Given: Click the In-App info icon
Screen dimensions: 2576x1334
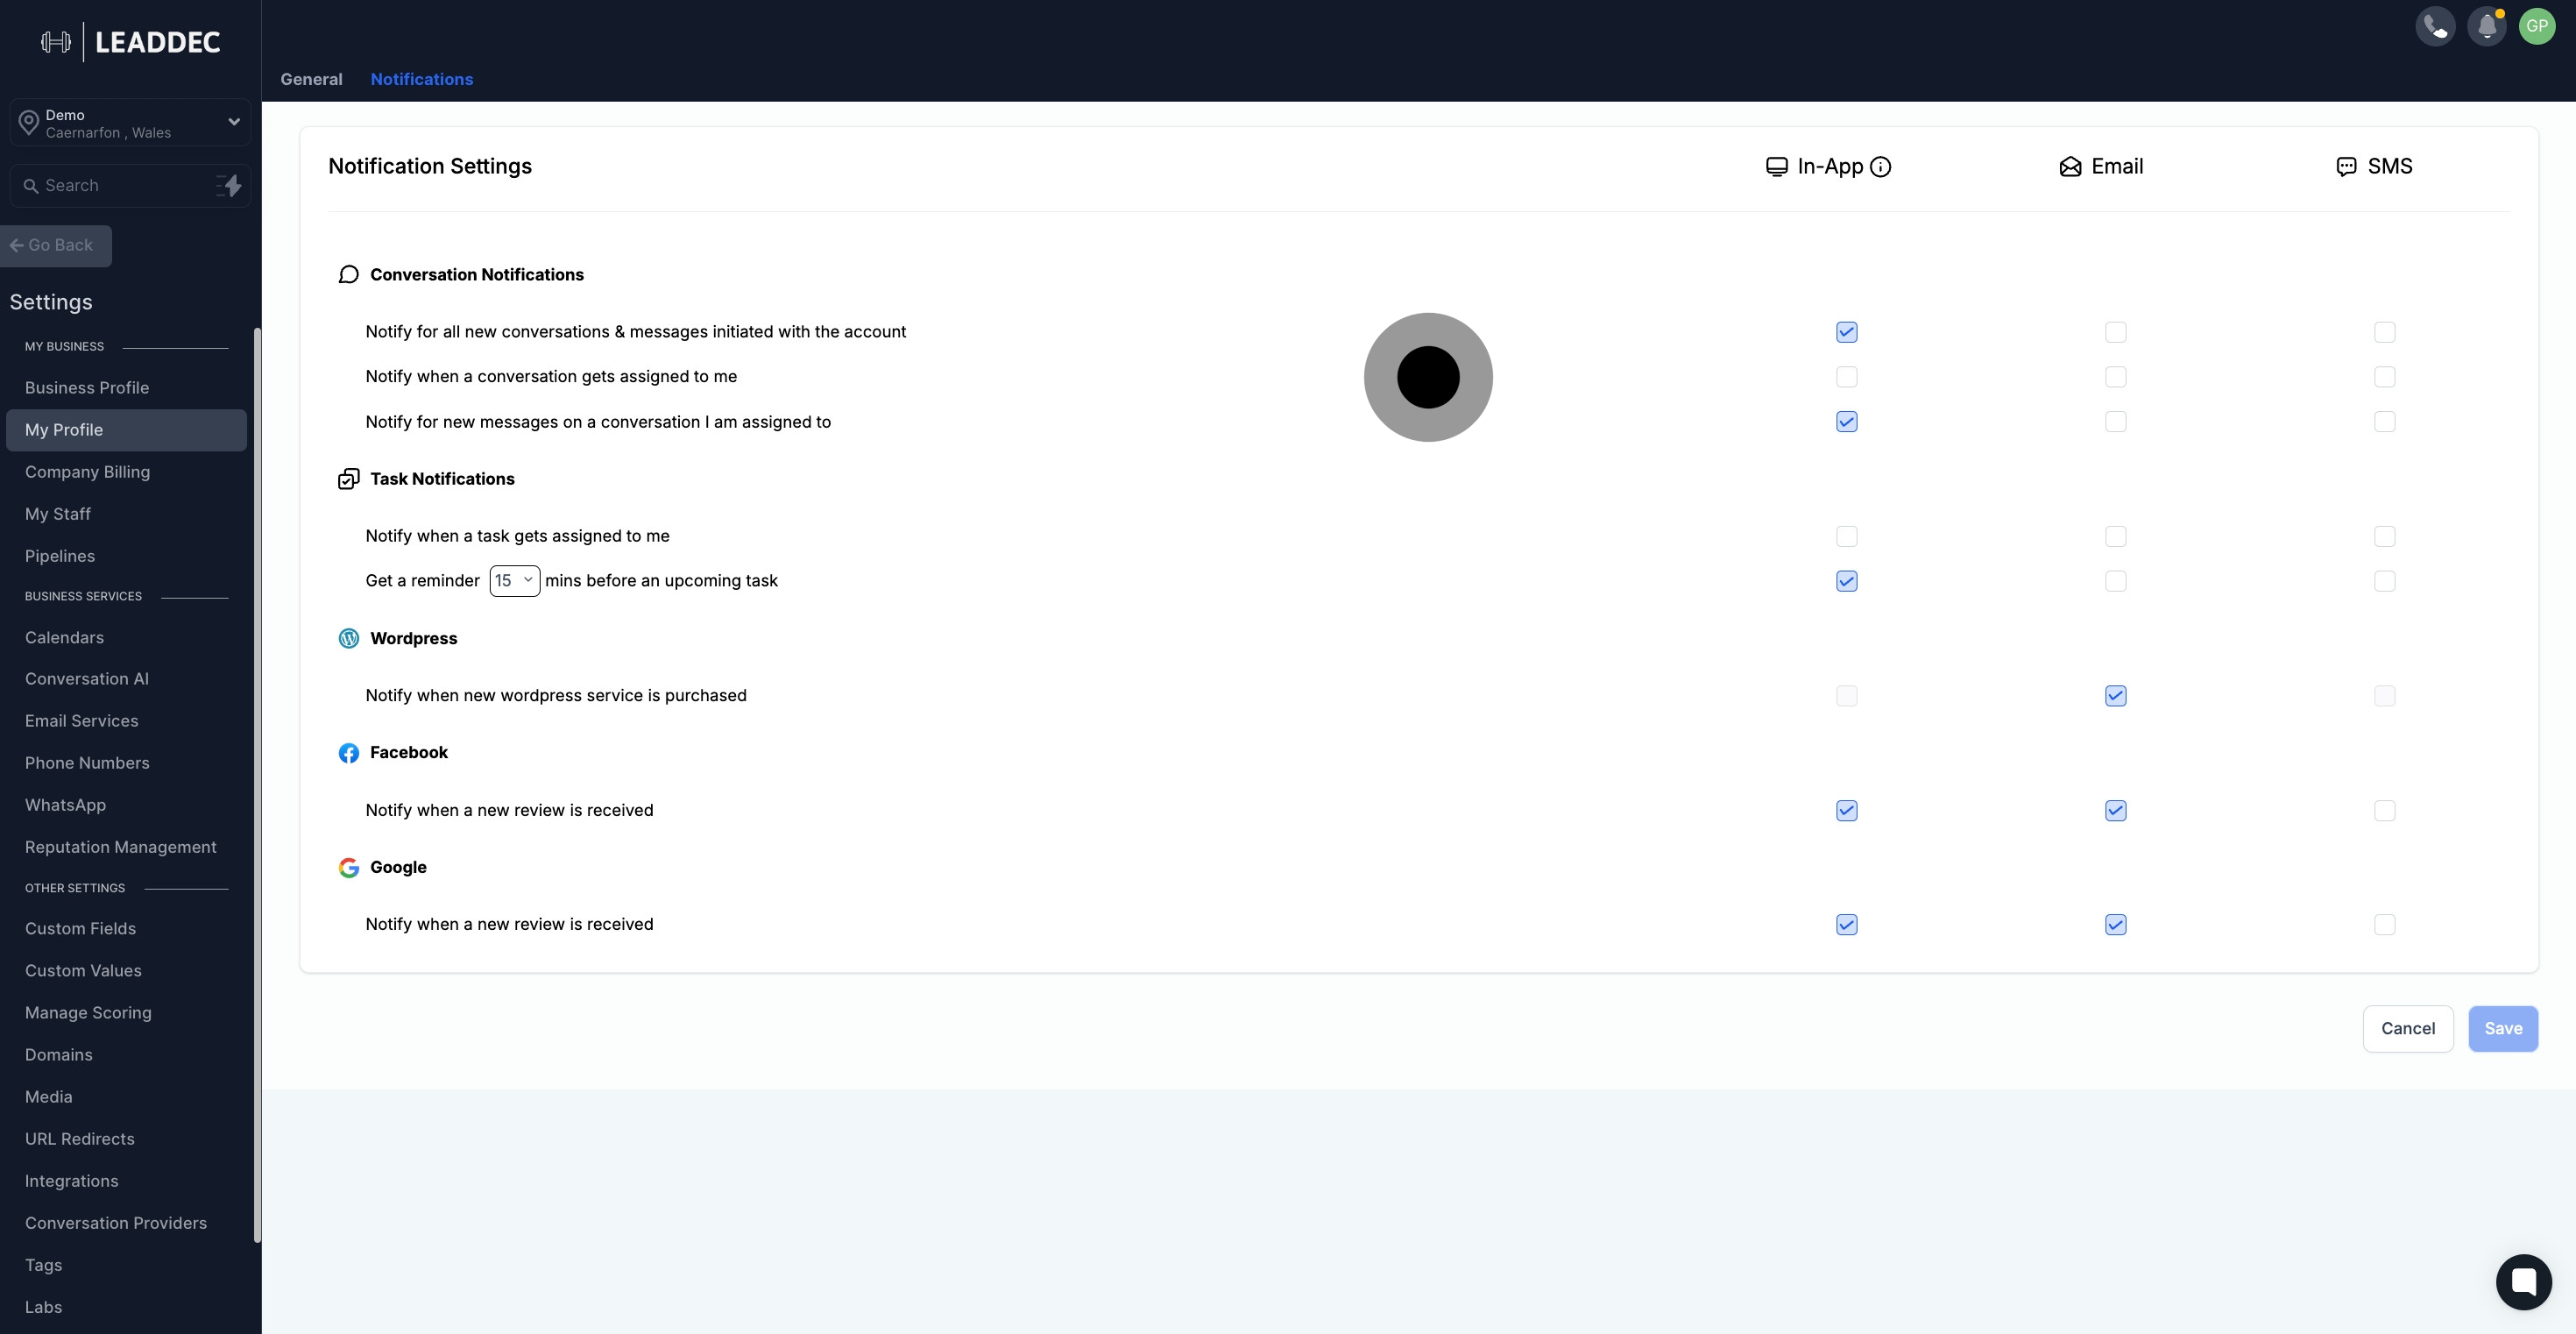Looking at the screenshot, I should pyautogui.click(x=1880, y=167).
